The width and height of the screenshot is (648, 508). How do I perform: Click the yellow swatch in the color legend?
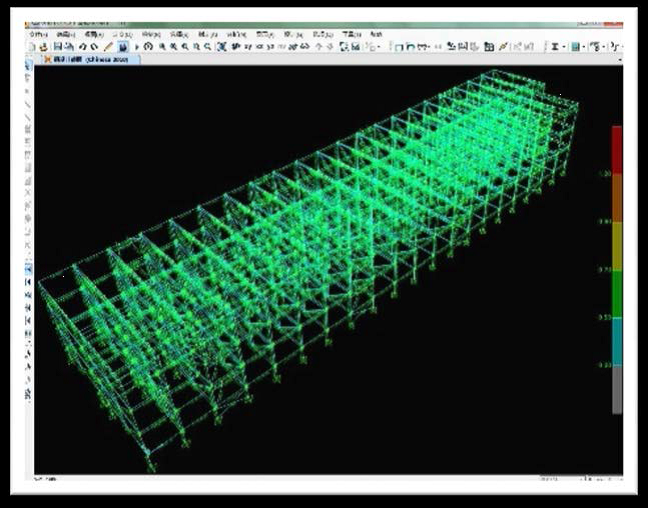[x=617, y=246]
